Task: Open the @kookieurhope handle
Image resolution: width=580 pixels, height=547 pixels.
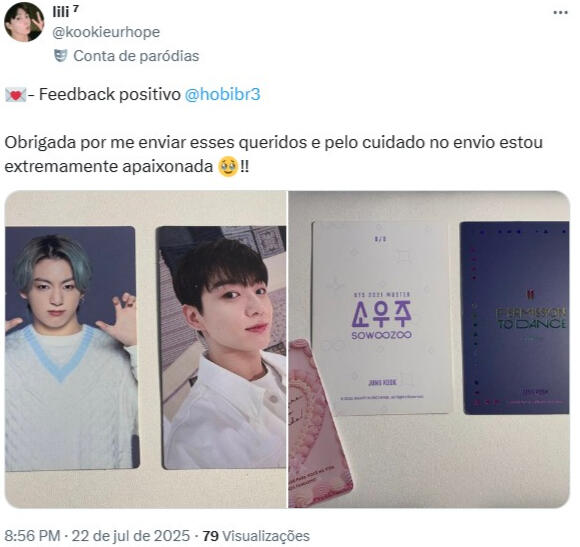Action: [106, 32]
